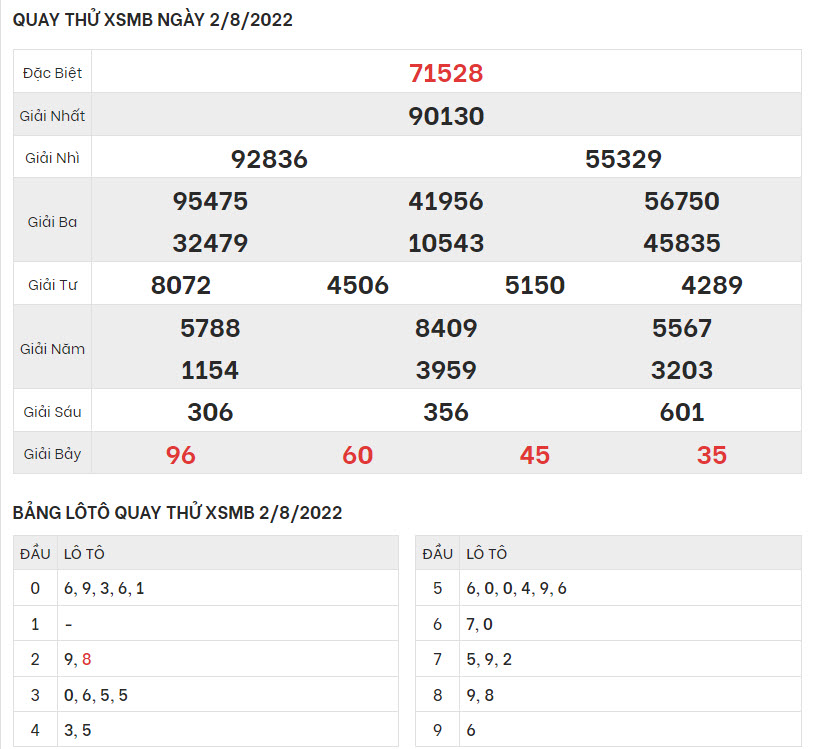Screen dimensions: 814x749
Task: Select loto row with values 6, 9, 3, 6, 1
Action: coord(104,589)
